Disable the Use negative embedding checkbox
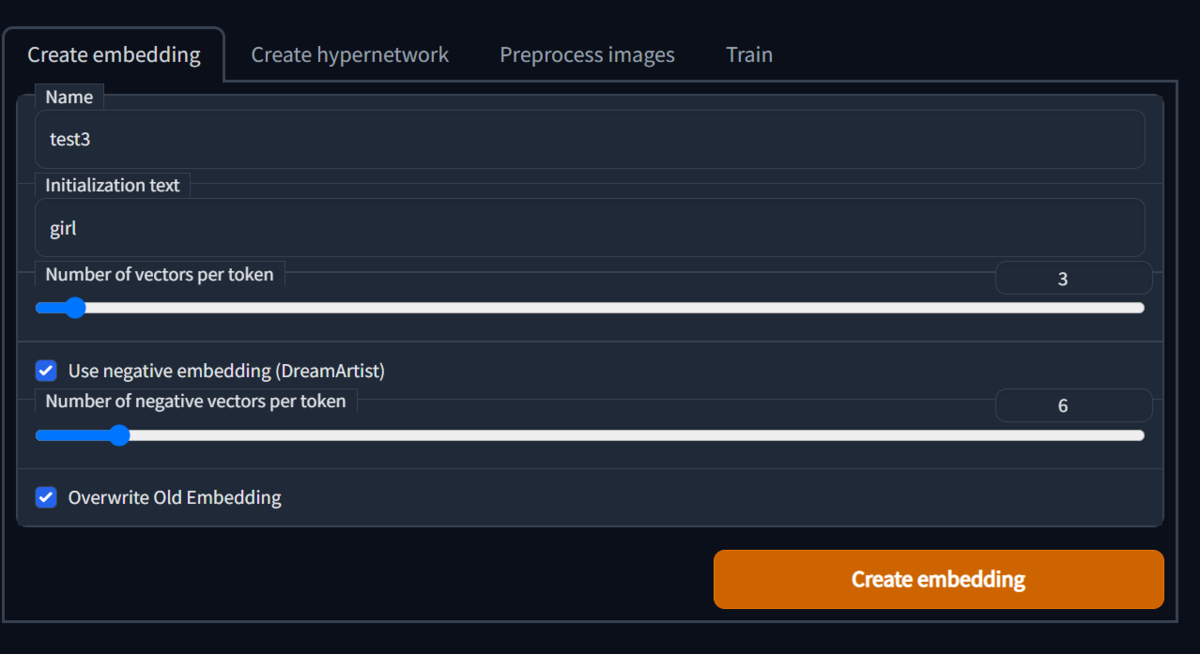The width and height of the screenshot is (1200, 654). click(46, 371)
